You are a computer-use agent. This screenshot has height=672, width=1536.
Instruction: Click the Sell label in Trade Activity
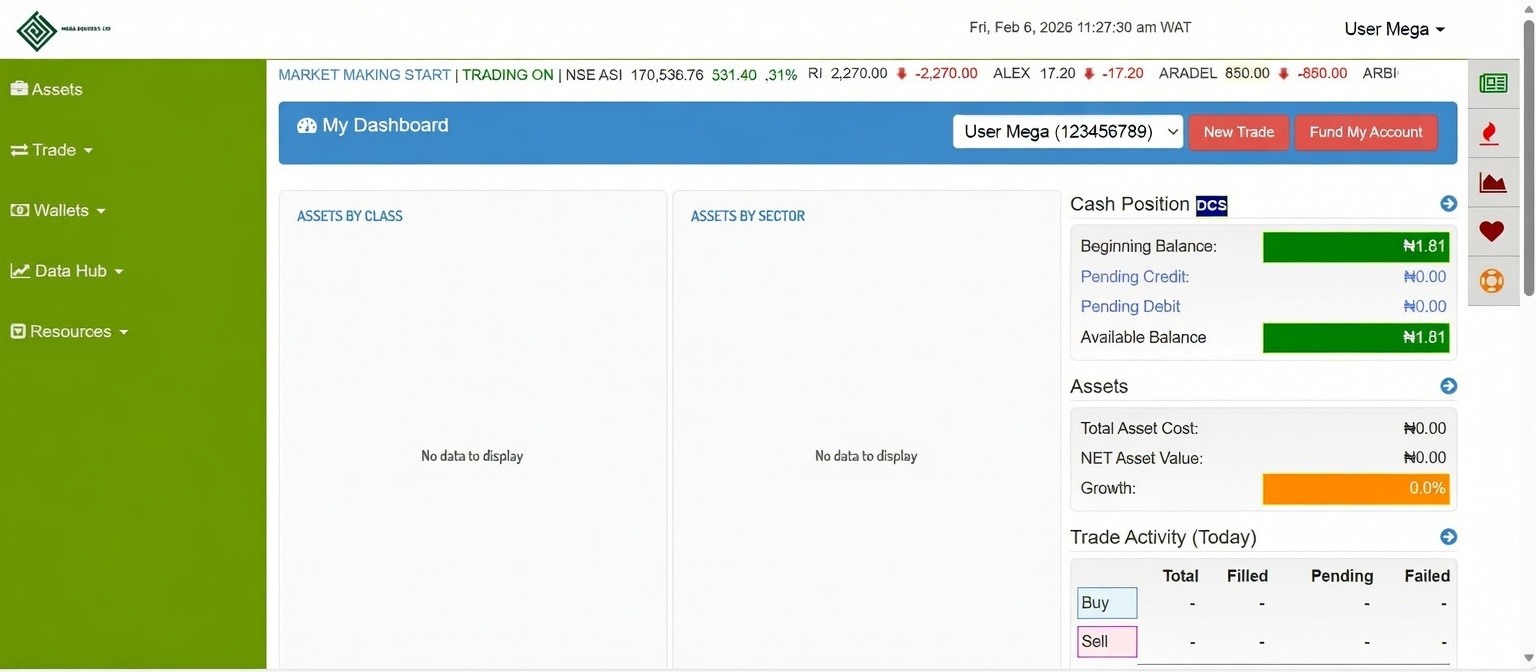[1107, 642]
